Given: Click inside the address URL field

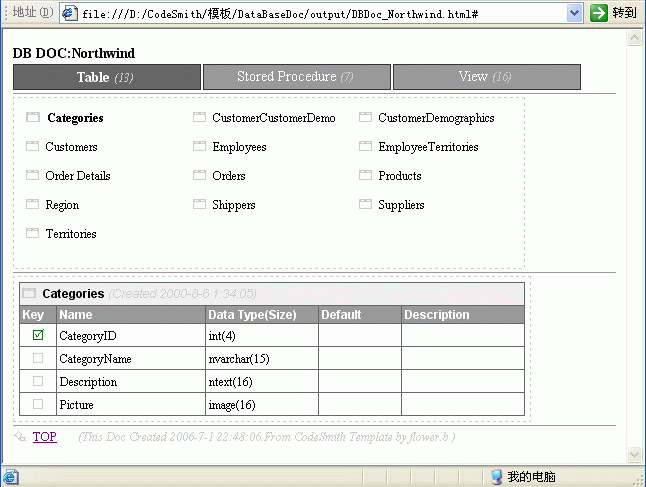Looking at the screenshot, I should pos(321,14).
